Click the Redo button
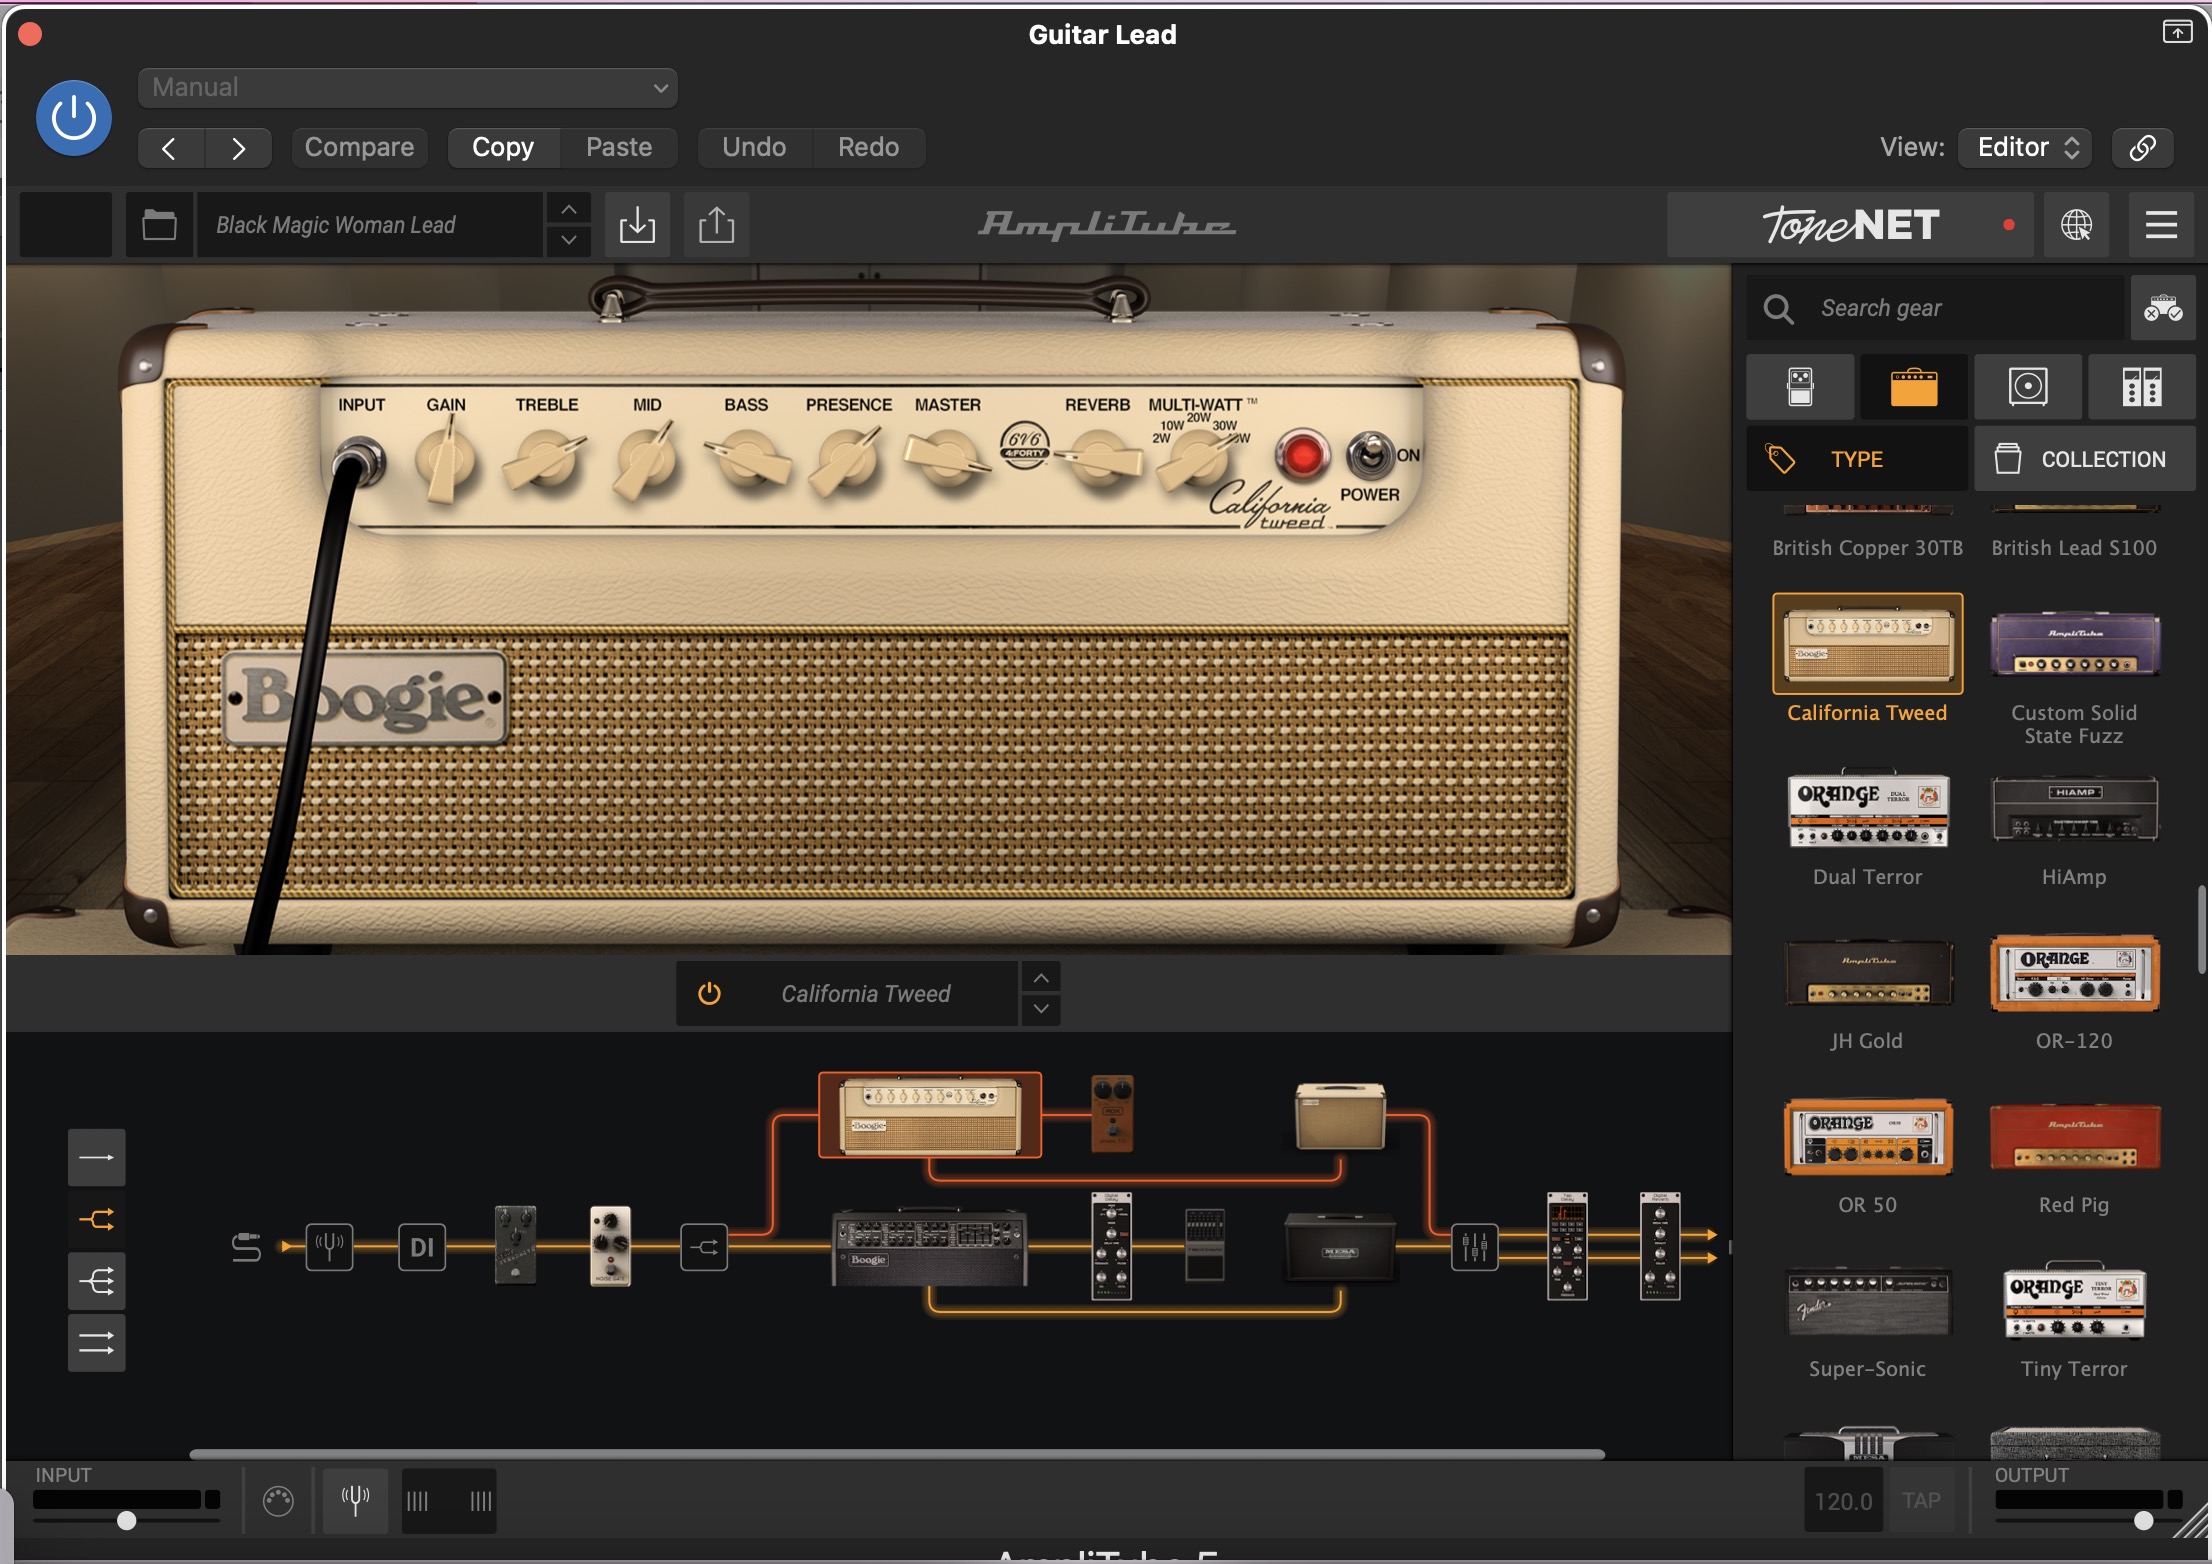 (x=868, y=147)
